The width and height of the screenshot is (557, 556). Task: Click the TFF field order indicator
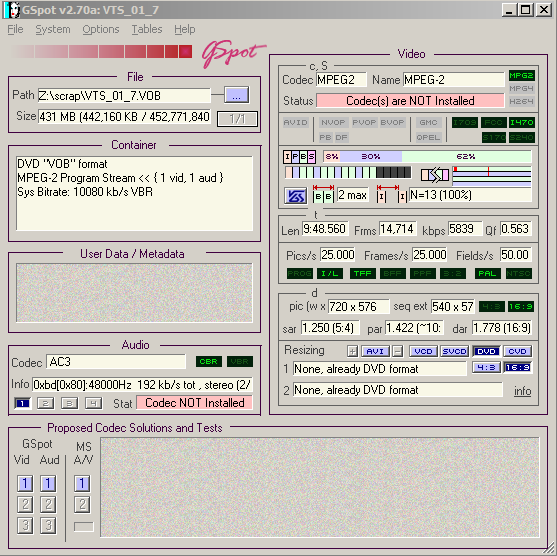coord(363,274)
